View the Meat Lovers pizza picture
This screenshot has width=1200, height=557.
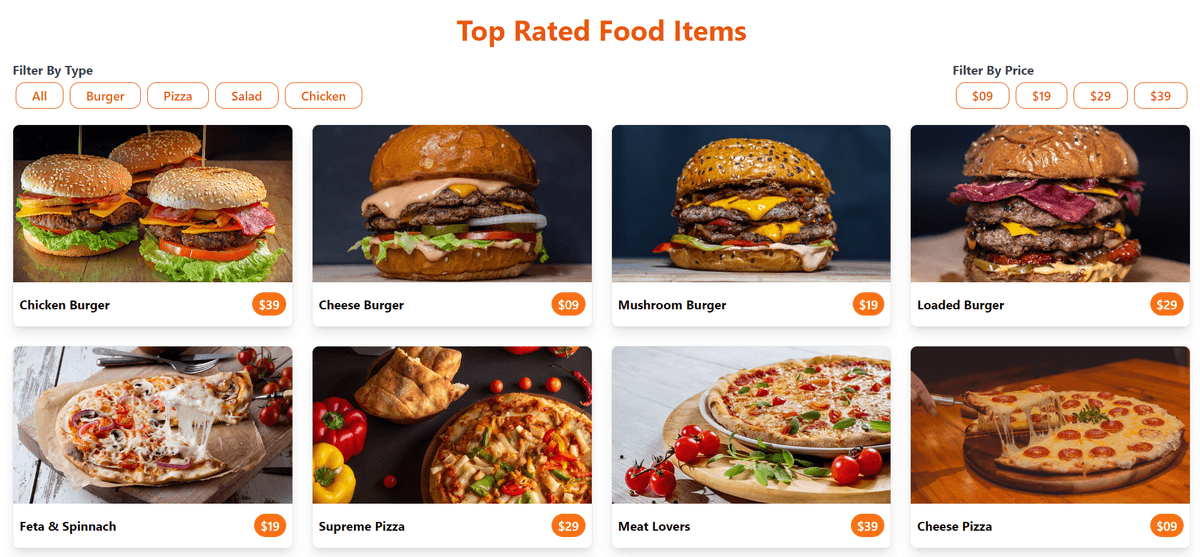pos(751,425)
